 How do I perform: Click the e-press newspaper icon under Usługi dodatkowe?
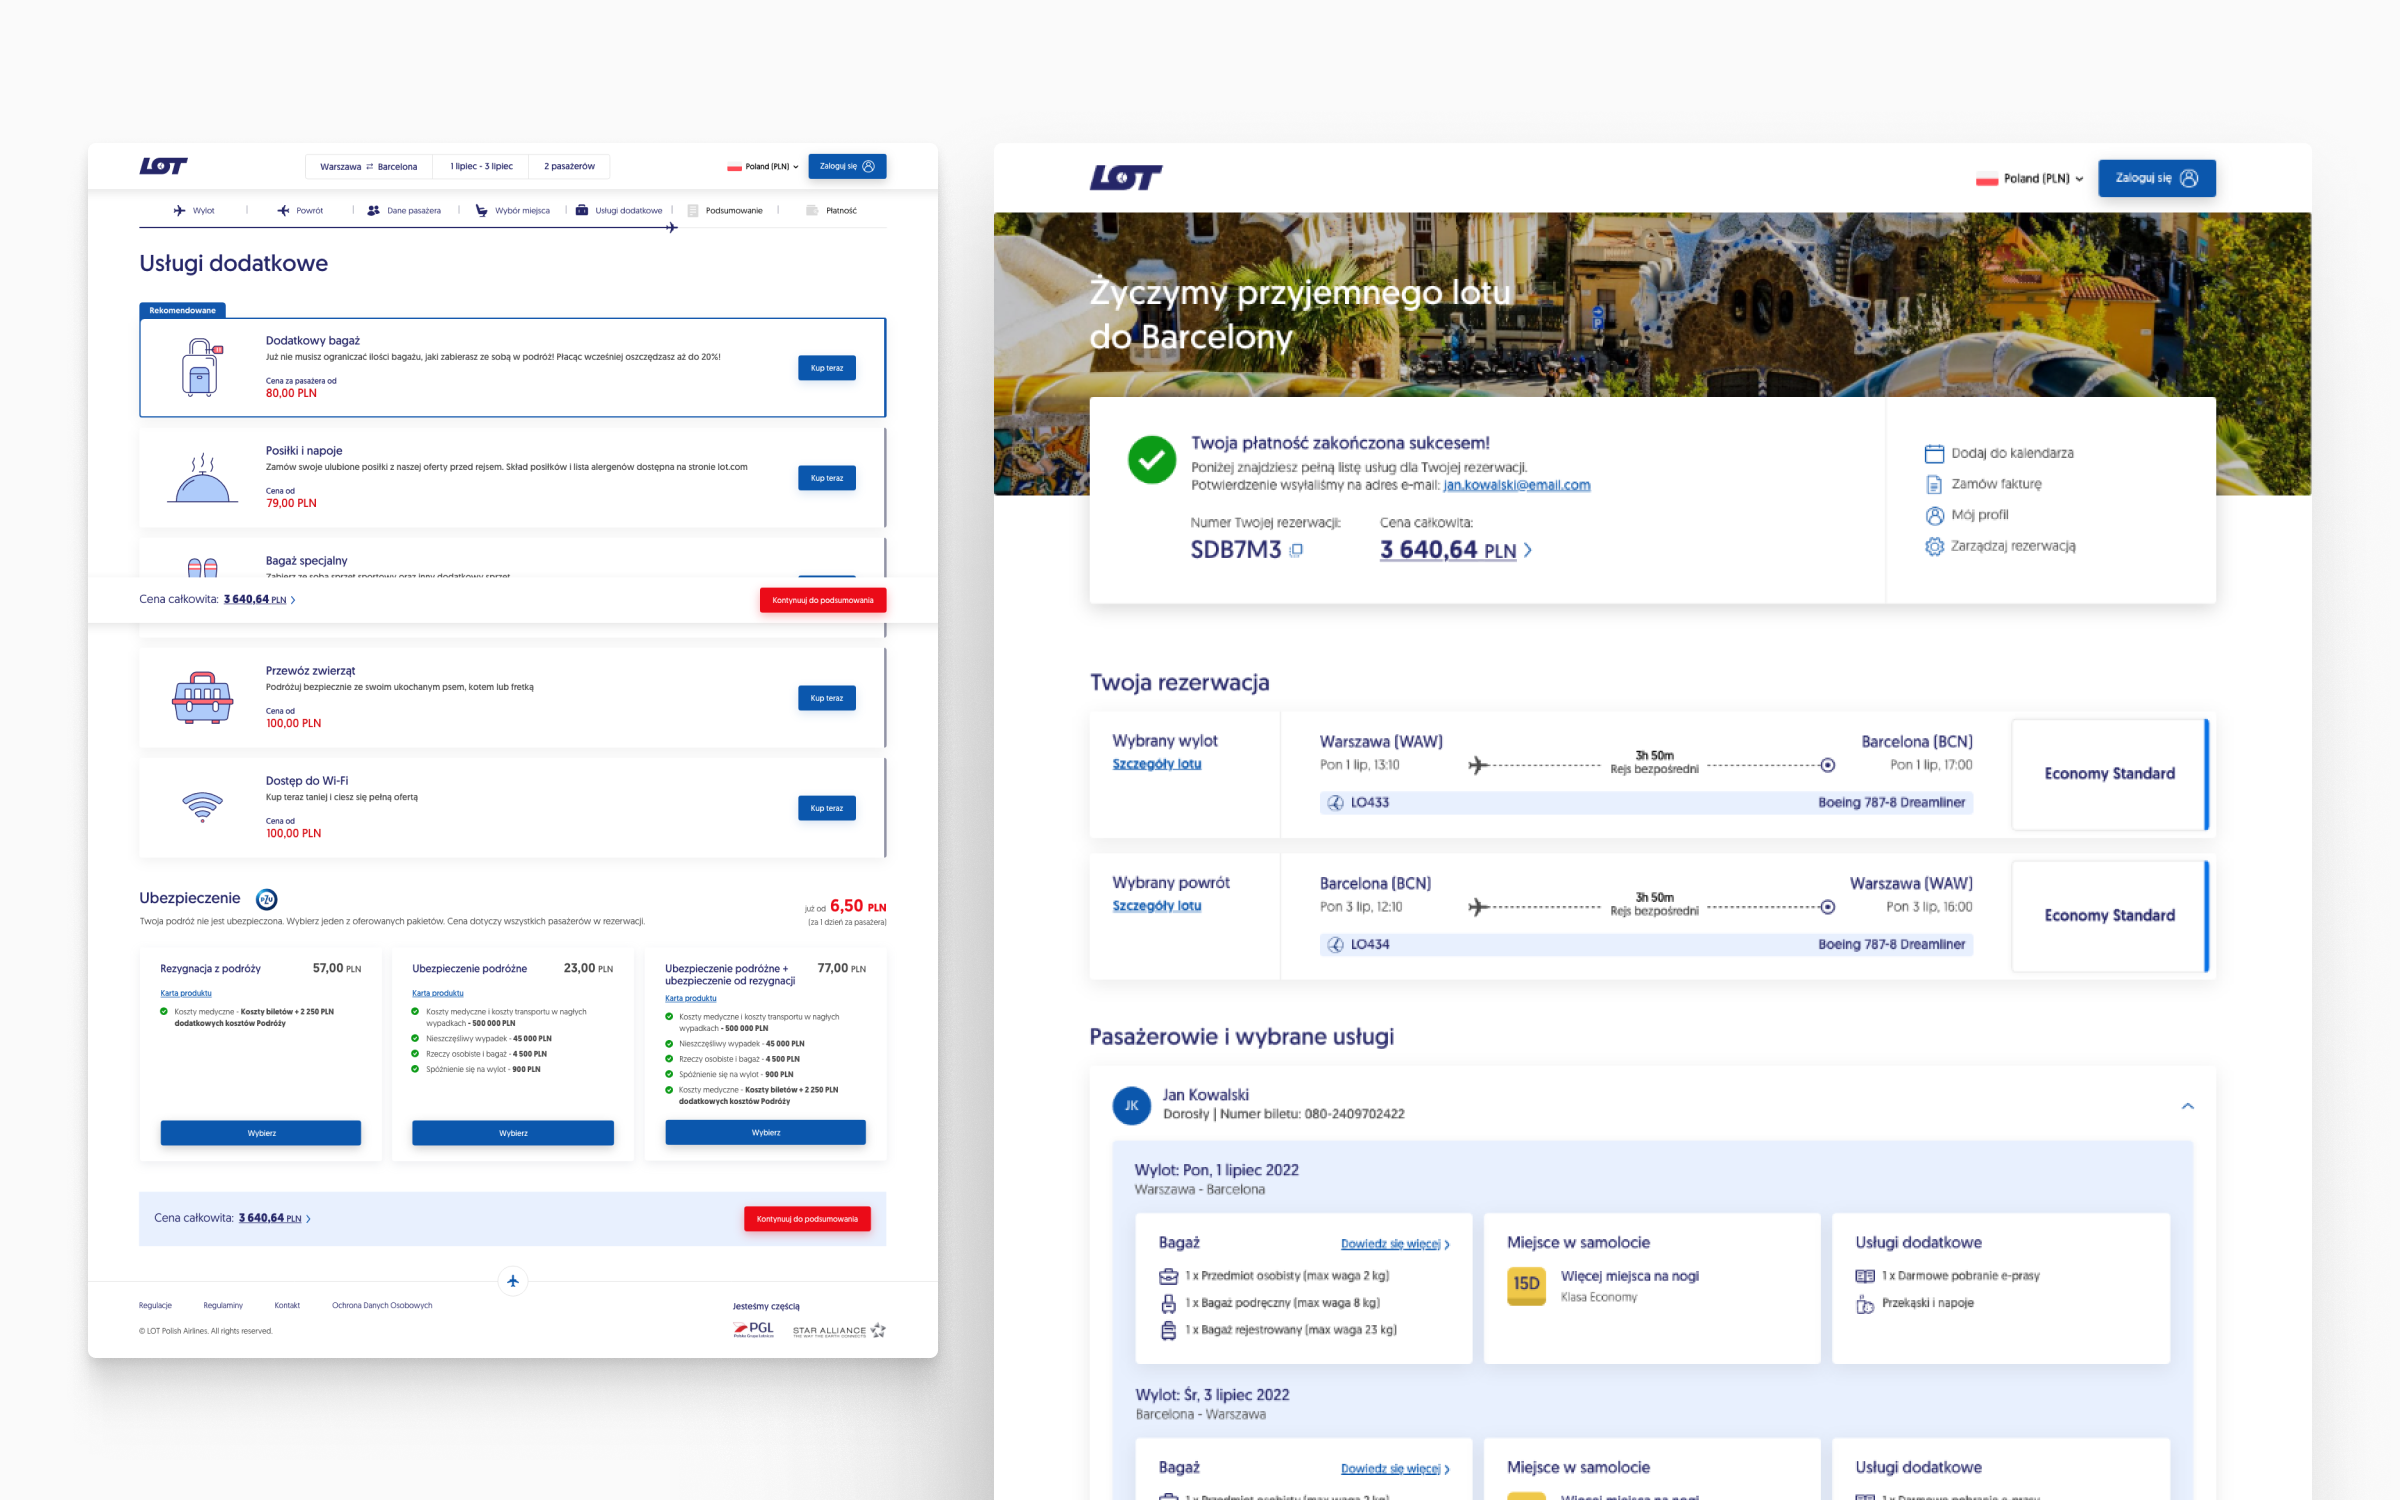pos(1865,1277)
